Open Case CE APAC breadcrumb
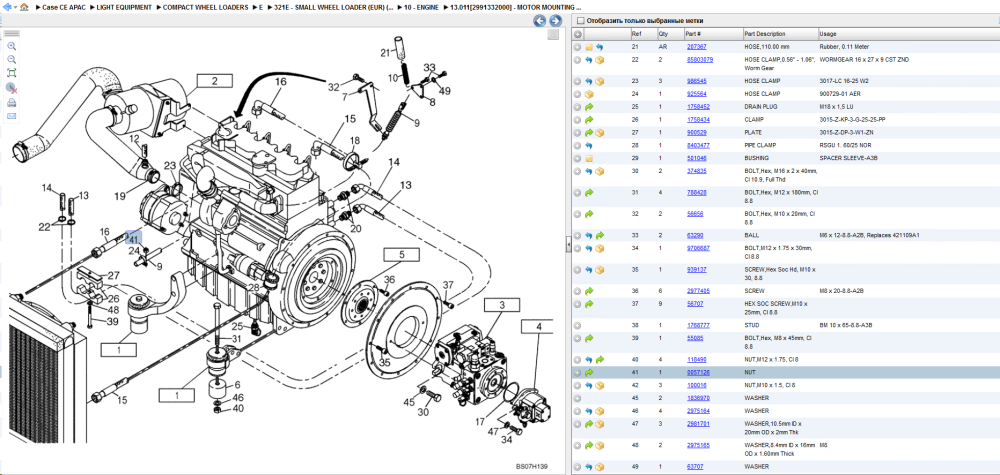The height and width of the screenshot is (475, 1000). [x=63, y=8]
